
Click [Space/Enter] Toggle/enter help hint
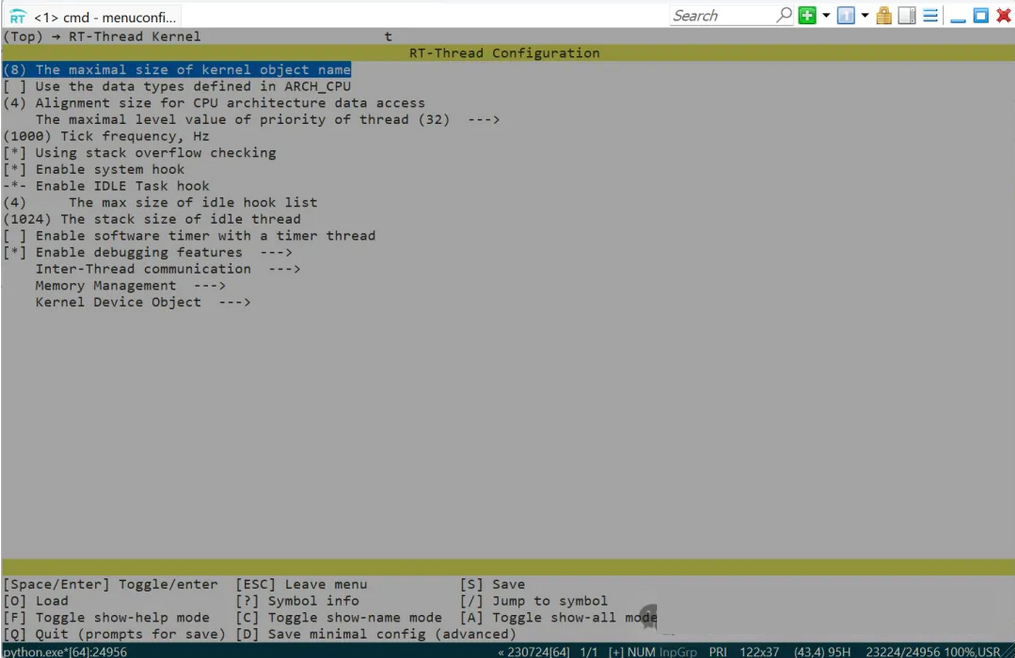click(x=111, y=584)
